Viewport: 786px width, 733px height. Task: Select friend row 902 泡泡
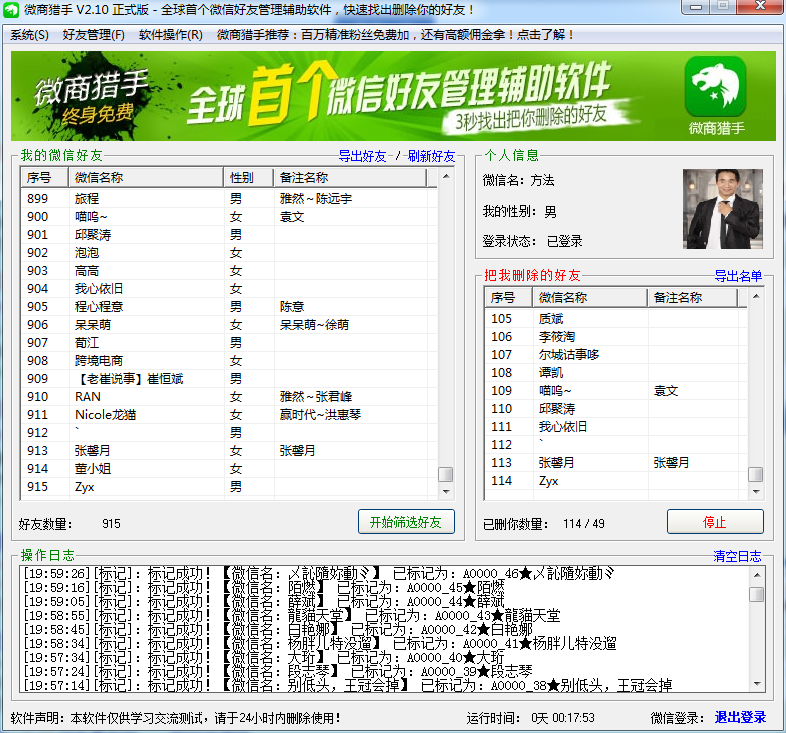coord(229,253)
